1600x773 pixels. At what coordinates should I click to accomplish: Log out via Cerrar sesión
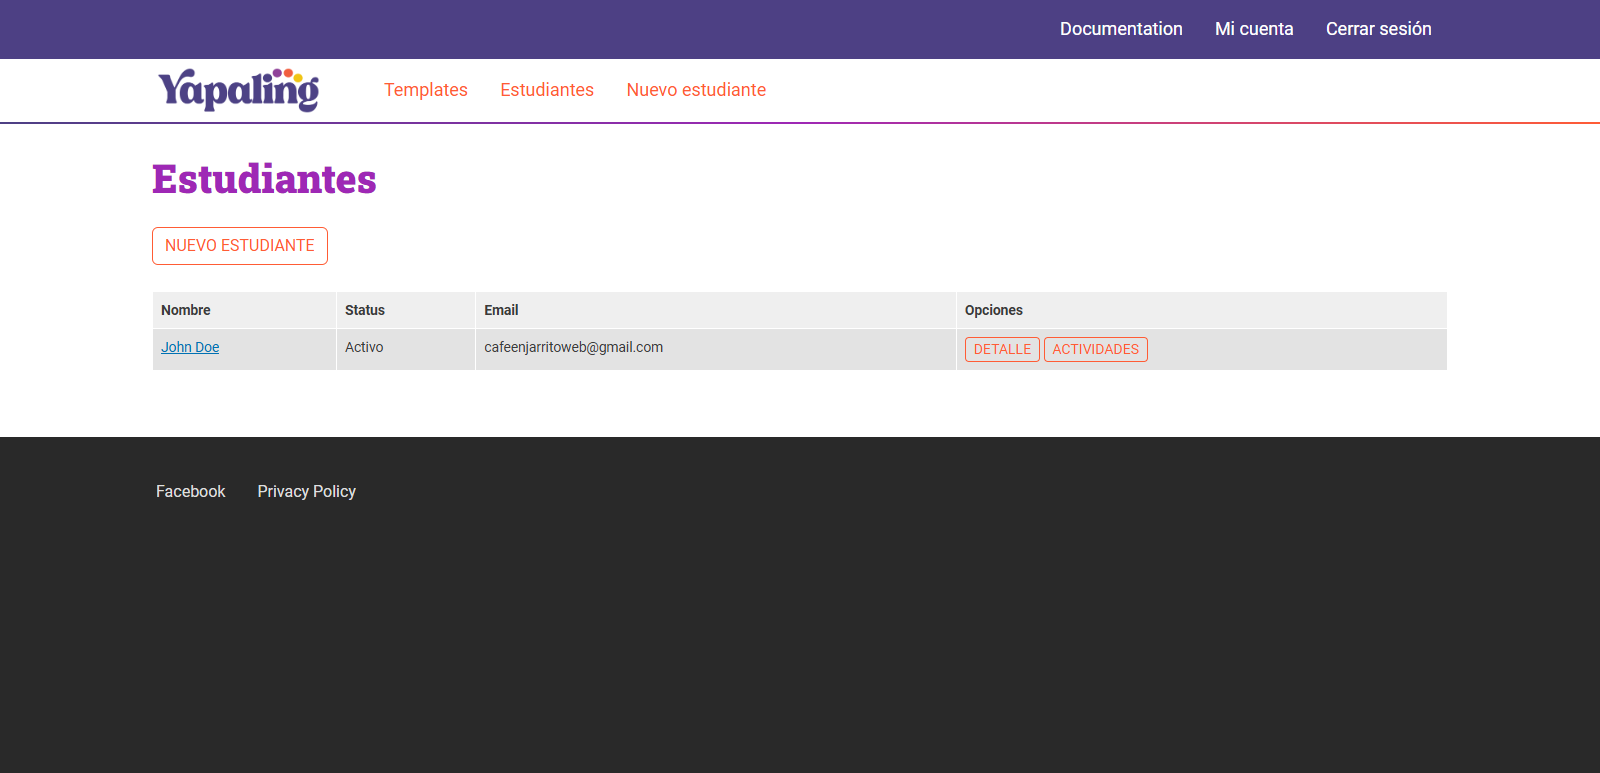(x=1378, y=29)
